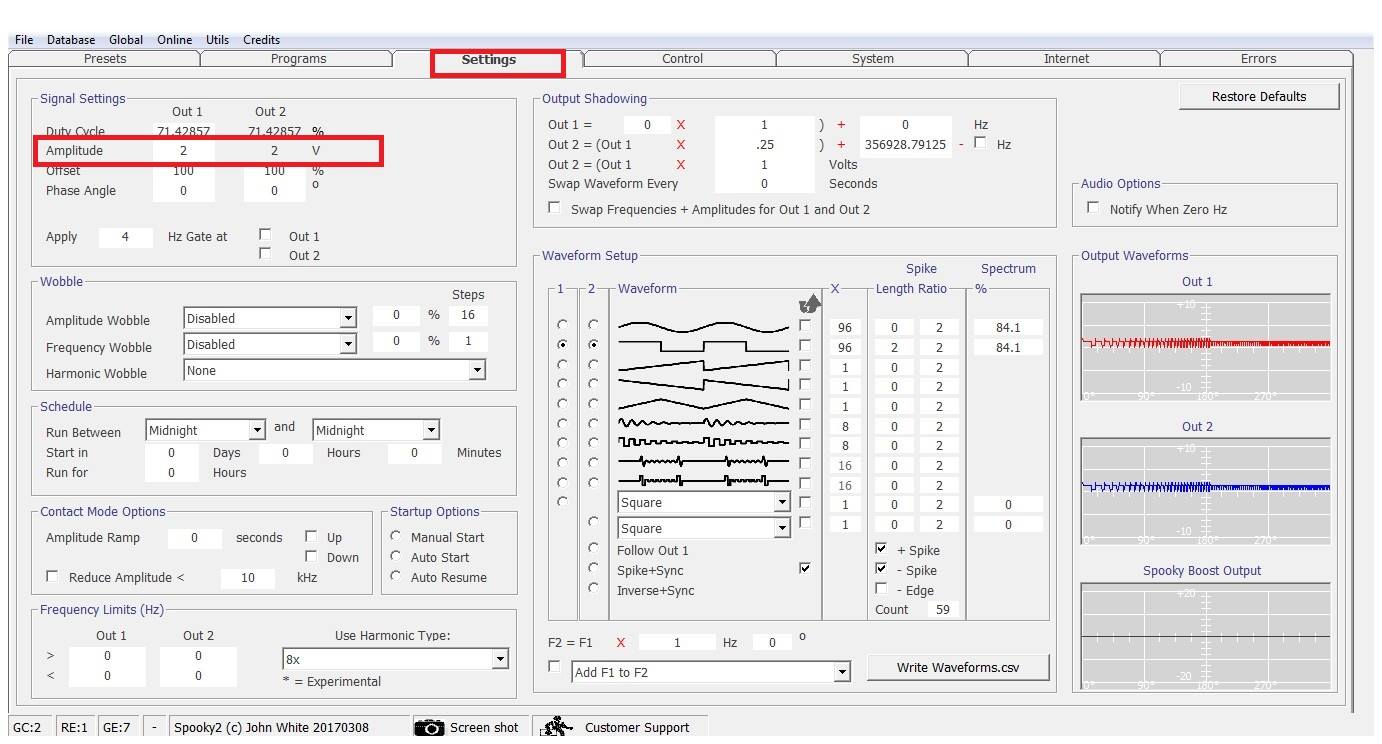
Task: Toggle the - Edge checkbox
Action: (x=881, y=589)
